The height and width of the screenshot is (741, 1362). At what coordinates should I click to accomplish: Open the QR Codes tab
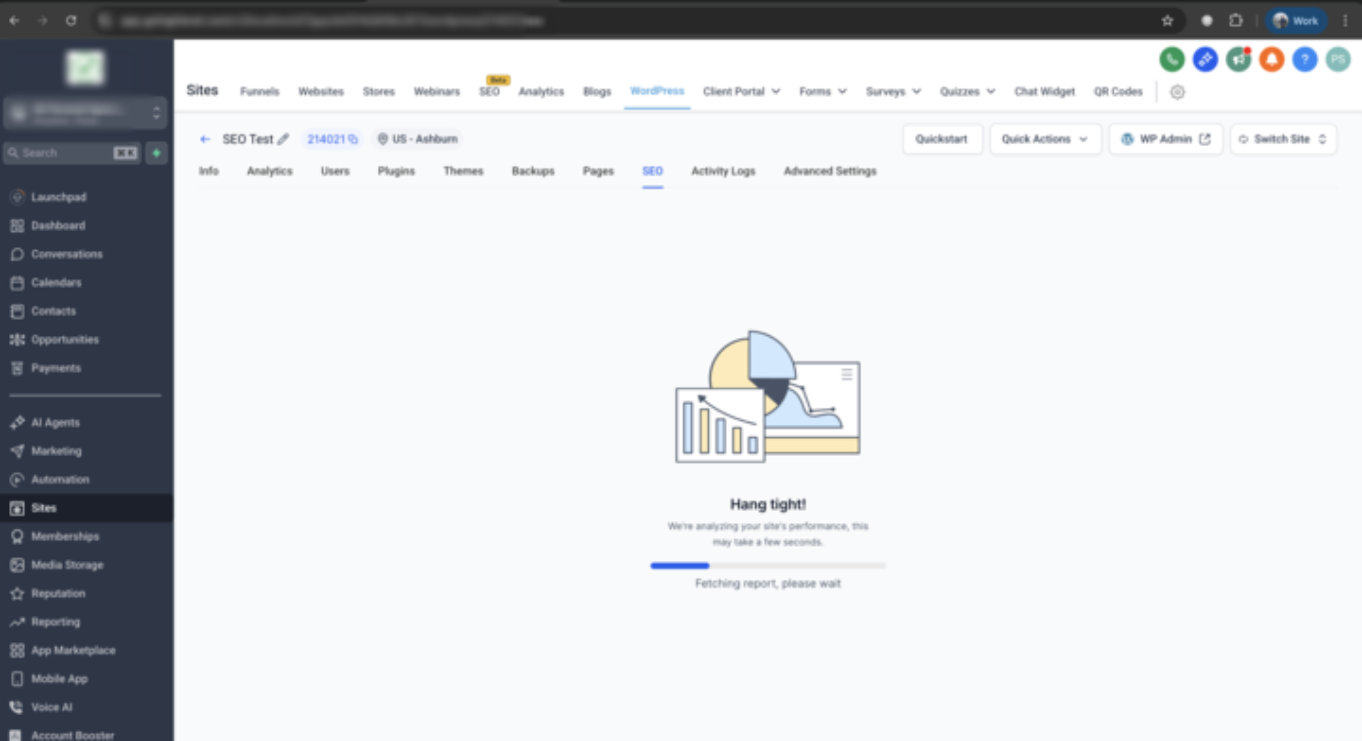pos(1118,92)
